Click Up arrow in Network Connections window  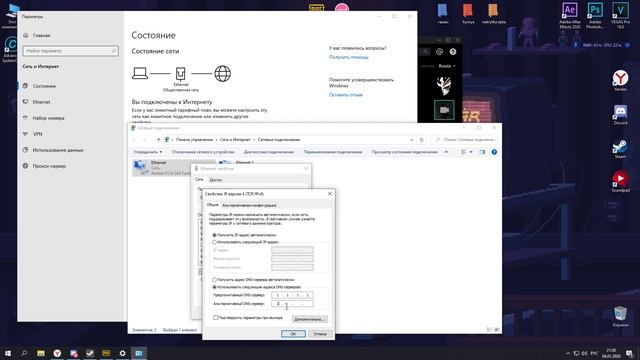[x=158, y=140]
